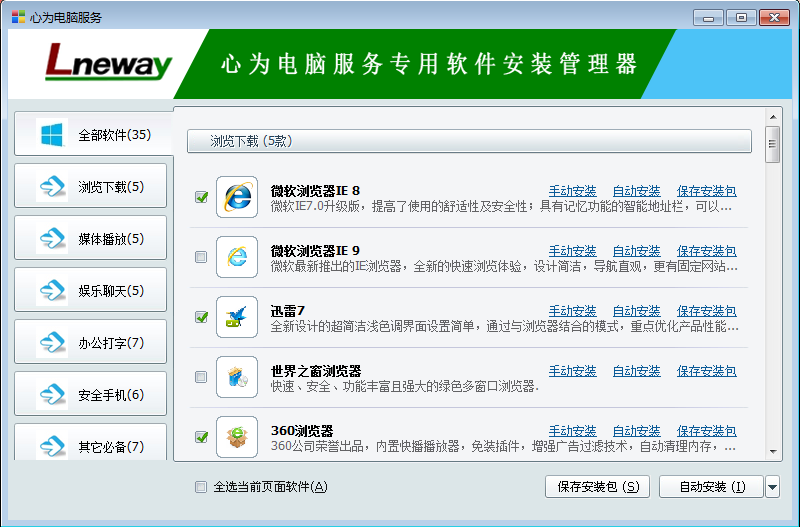
Task: Uncheck the 微软浏览器IE 8 checkbox
Action: [201, 197]
